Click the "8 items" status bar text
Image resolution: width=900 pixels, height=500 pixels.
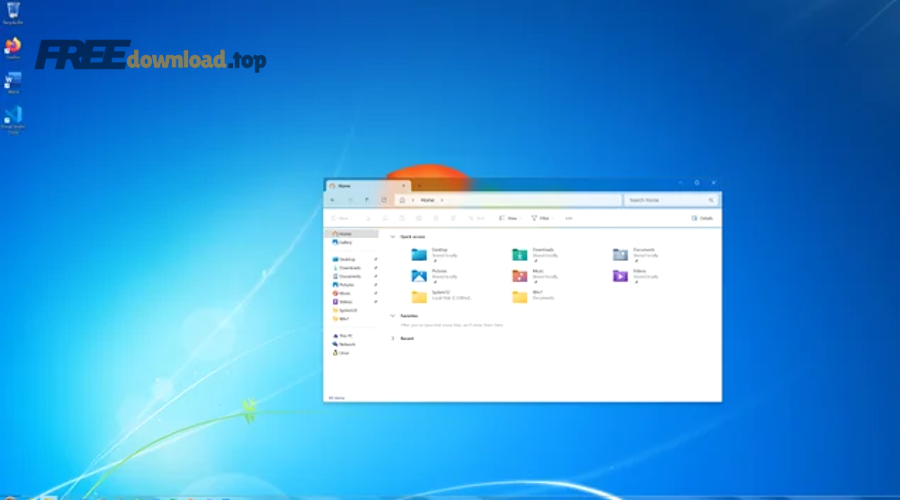point(337,398)
